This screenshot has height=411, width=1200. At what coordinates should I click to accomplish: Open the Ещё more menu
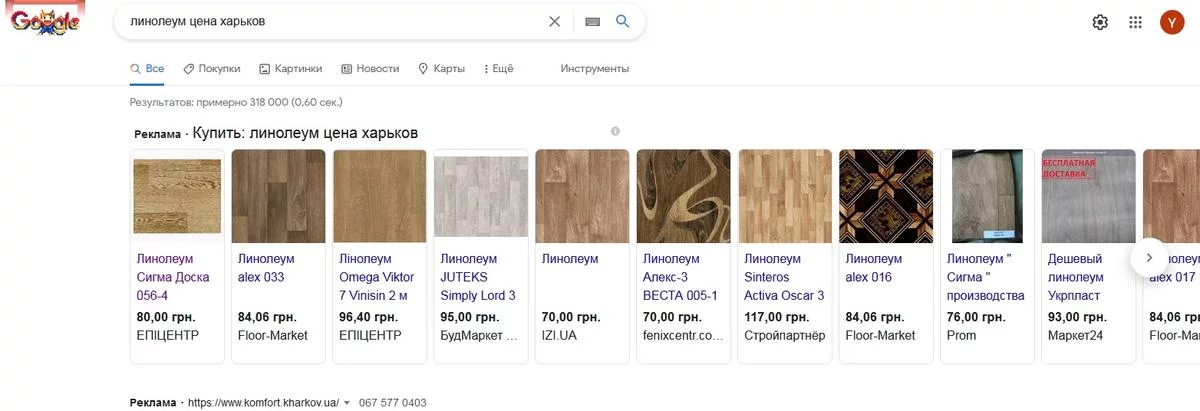pyautogui.click(x=498, y=69)
